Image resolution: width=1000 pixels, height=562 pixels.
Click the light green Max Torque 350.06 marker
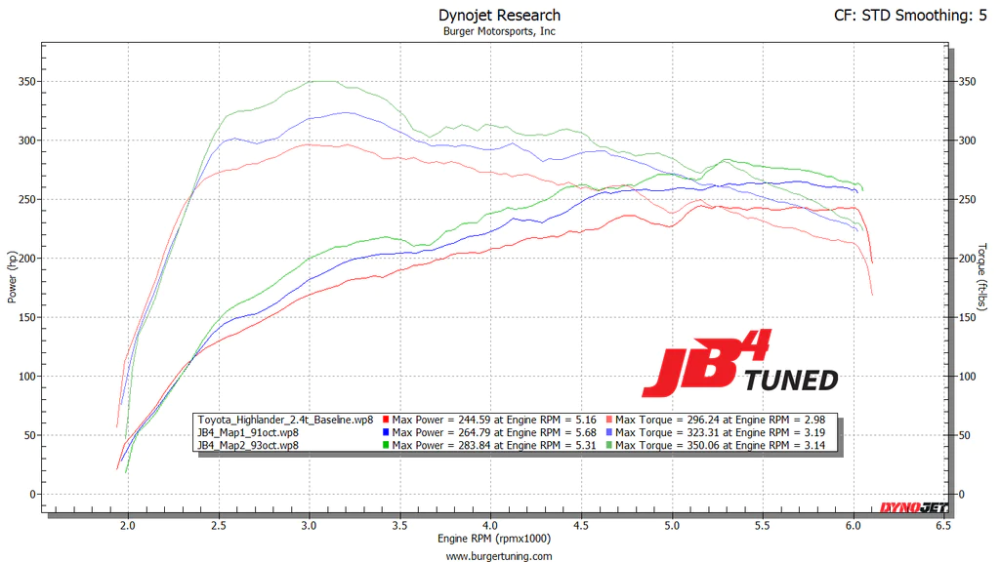point(609,445)
